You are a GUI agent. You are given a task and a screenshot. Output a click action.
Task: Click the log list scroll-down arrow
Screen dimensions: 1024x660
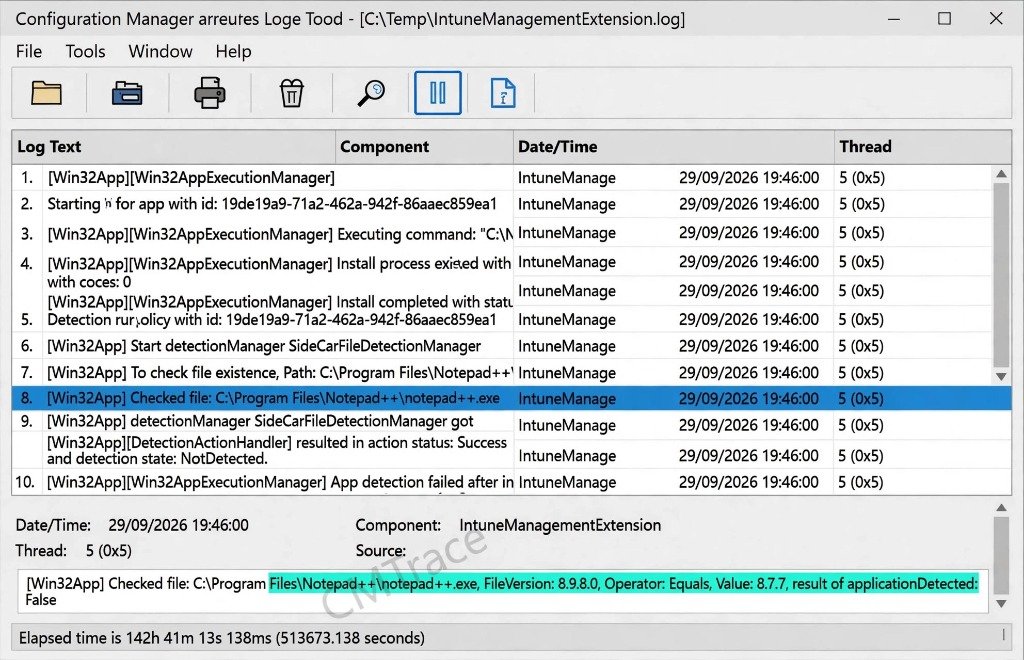coord(1001,377)
